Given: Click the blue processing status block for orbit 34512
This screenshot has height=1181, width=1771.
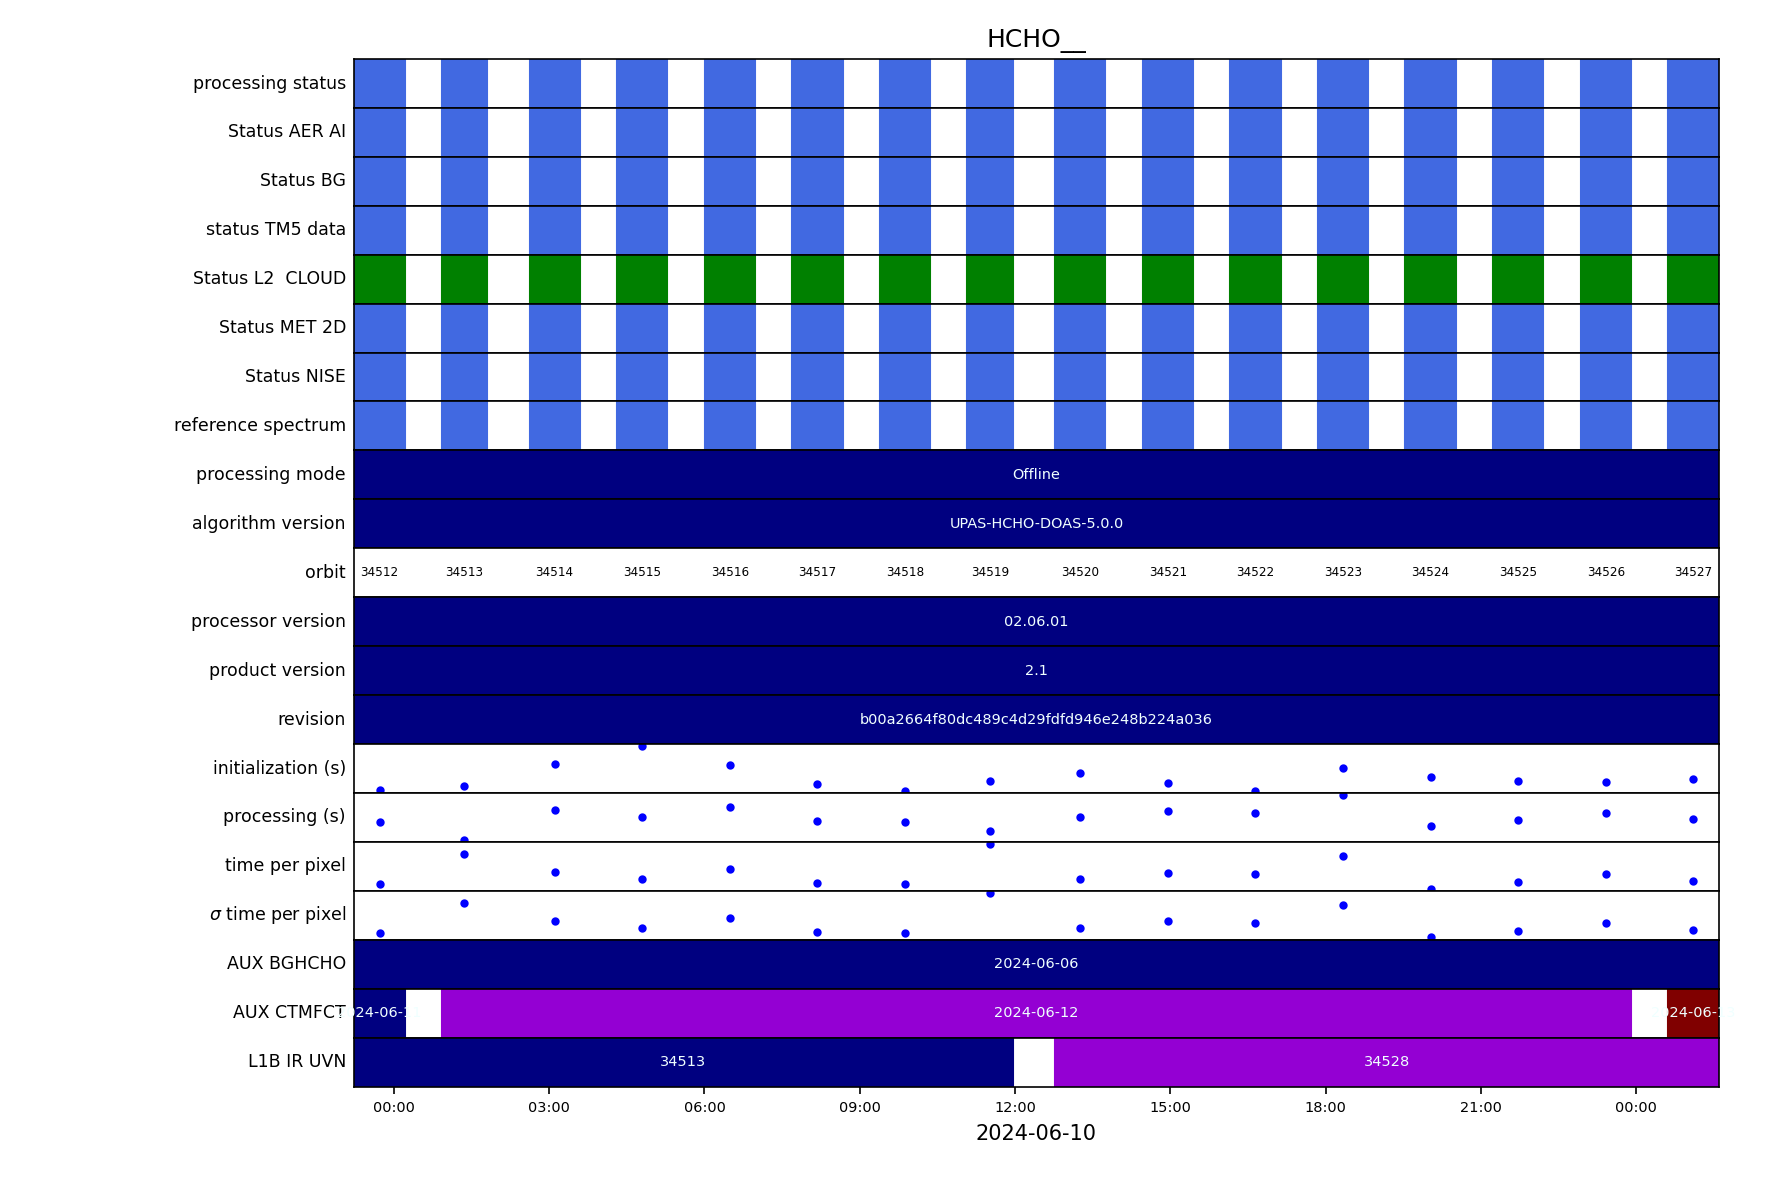Looking at the screenshot, I should coord(380,83).
